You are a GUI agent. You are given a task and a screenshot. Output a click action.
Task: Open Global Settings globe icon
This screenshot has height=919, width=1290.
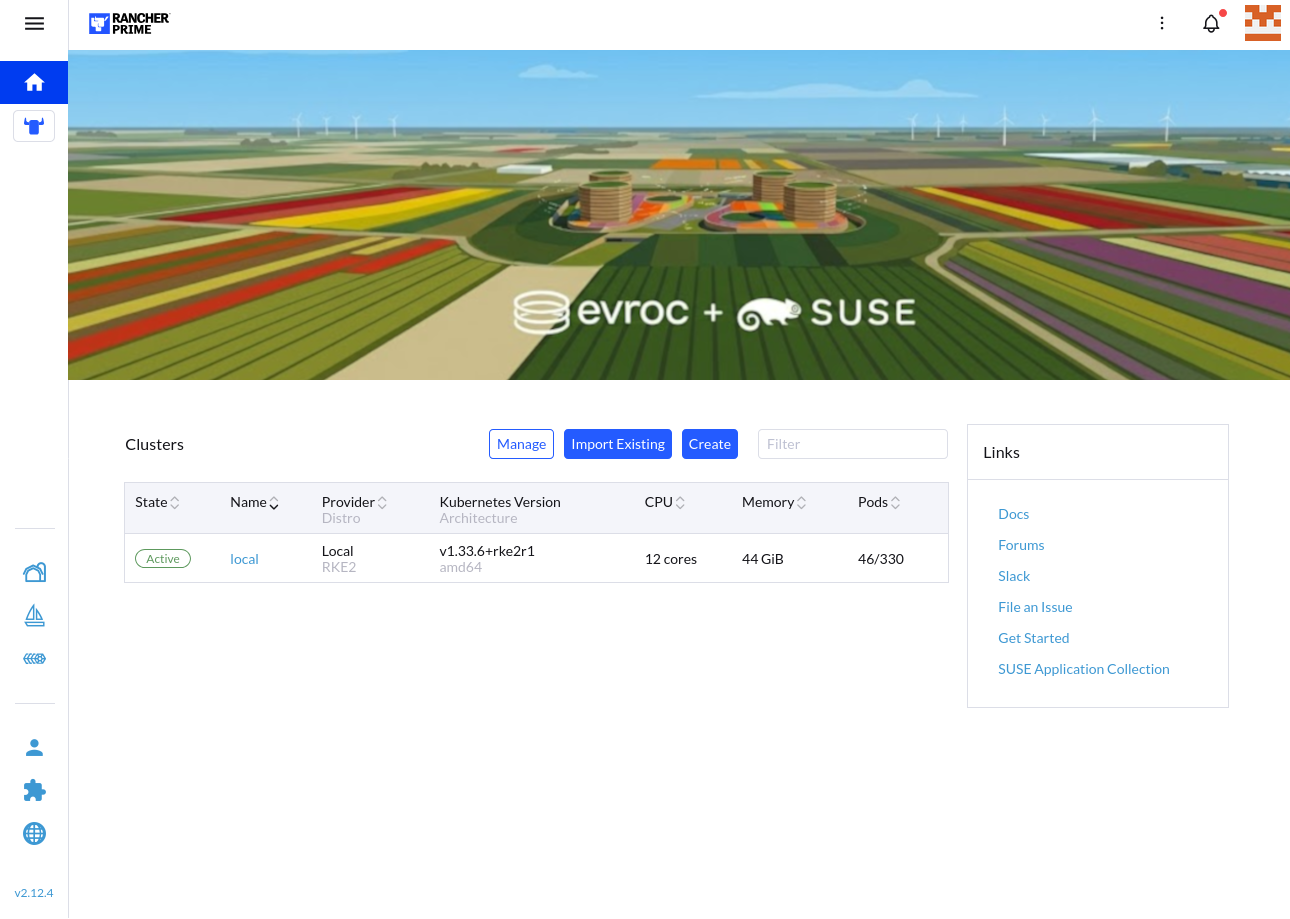click(x=34, y=834)
